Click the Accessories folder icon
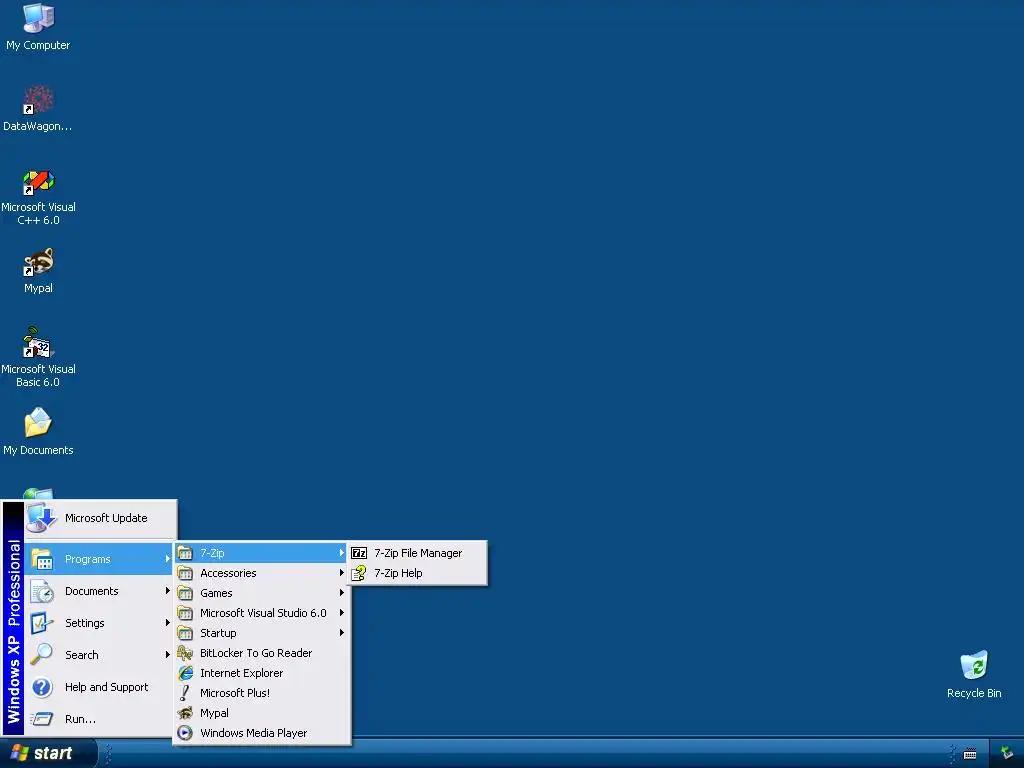Screen dimensions: 1024x768 point(185,573)
